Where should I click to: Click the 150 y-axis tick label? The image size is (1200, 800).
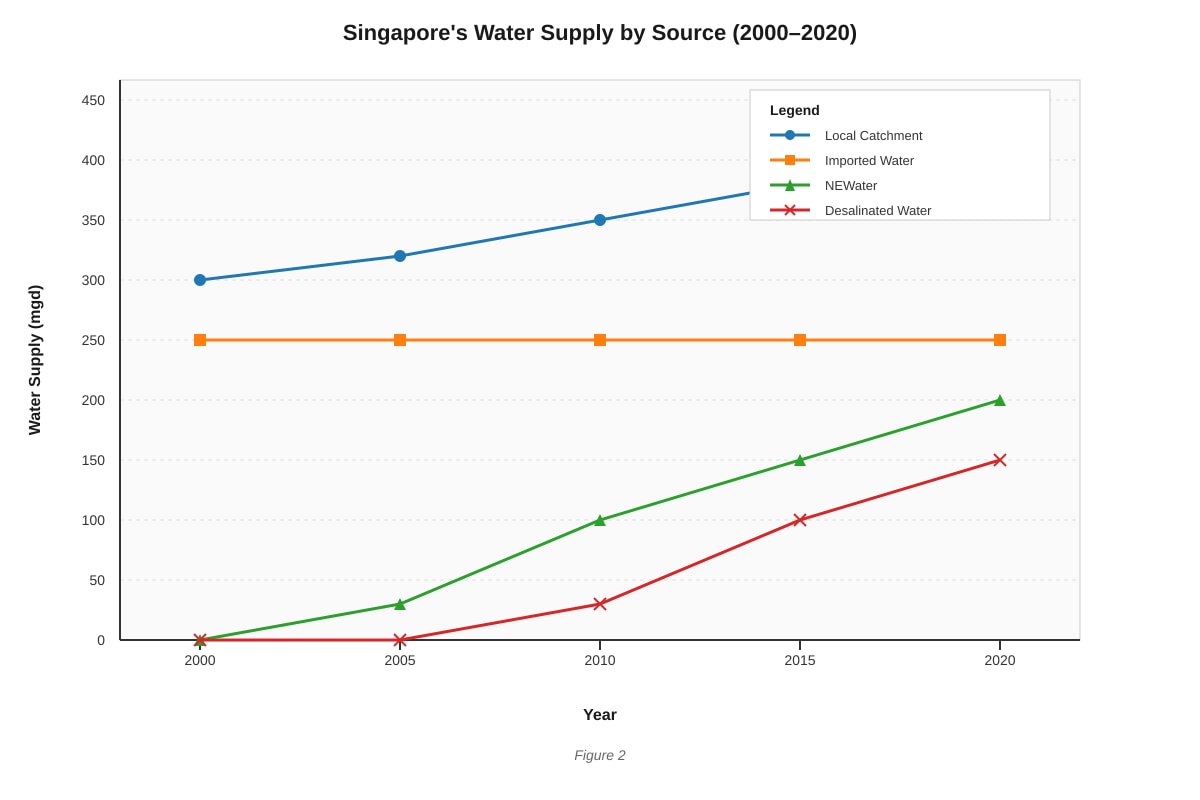coord(93,460)
